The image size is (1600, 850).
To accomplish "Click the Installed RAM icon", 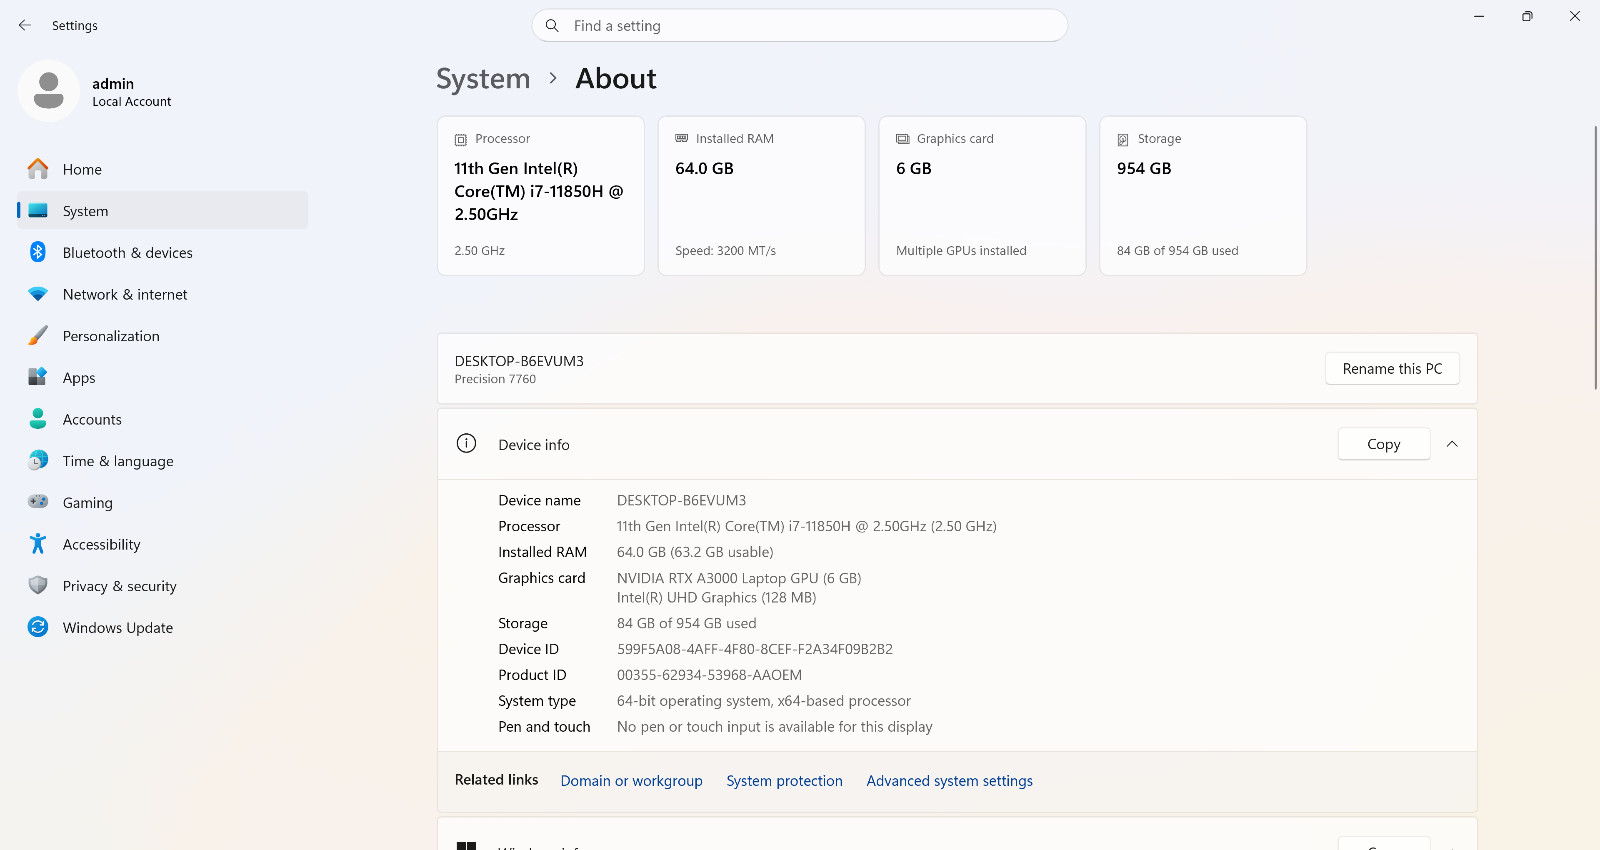I will point(682,138).
